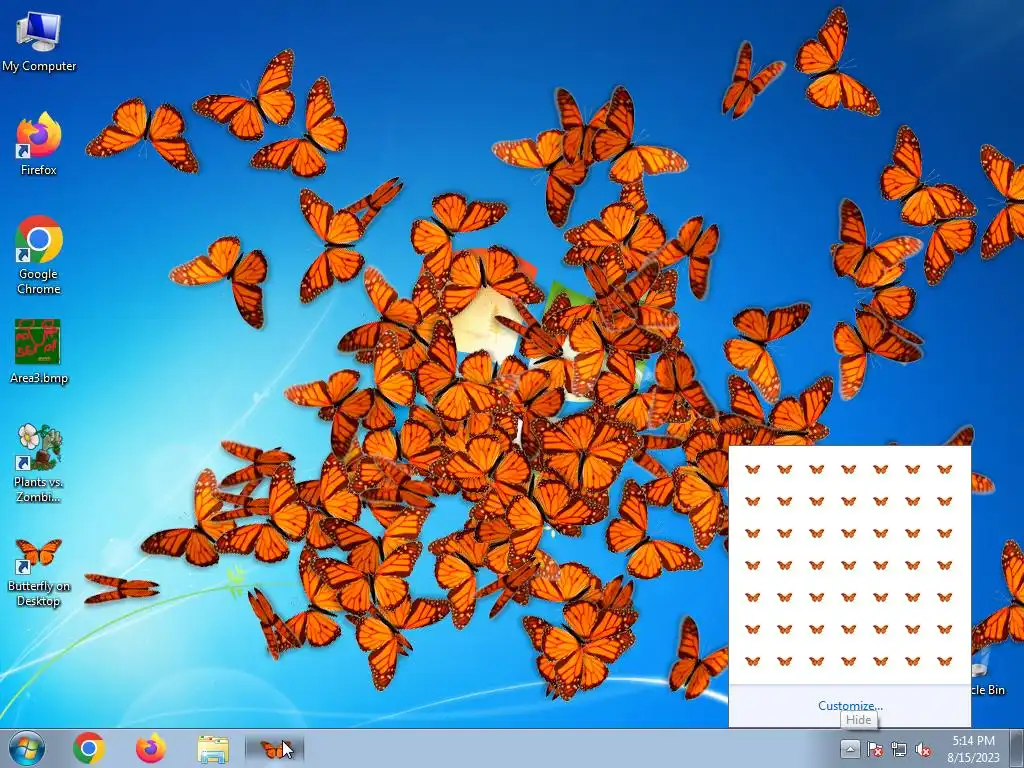Image resolution: width=1024 pixels, height=768 pixels.
Task: Launch Chrome from the taskbar
Action: [x=89, y=748]
